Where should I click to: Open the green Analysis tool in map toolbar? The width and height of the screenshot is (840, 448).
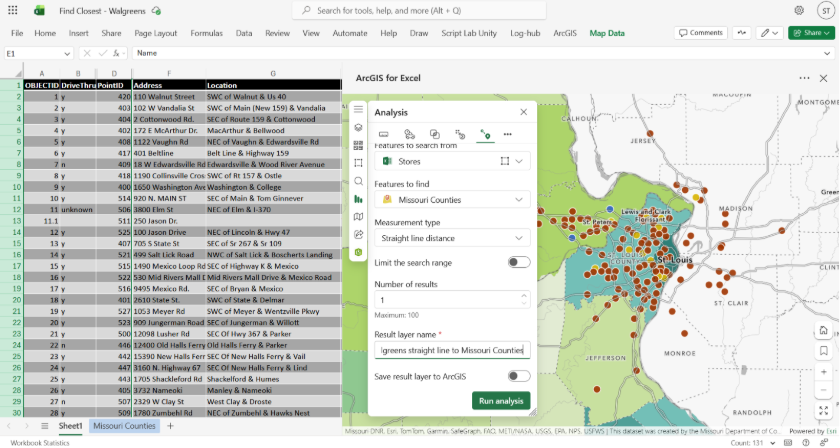pos(358,199)
